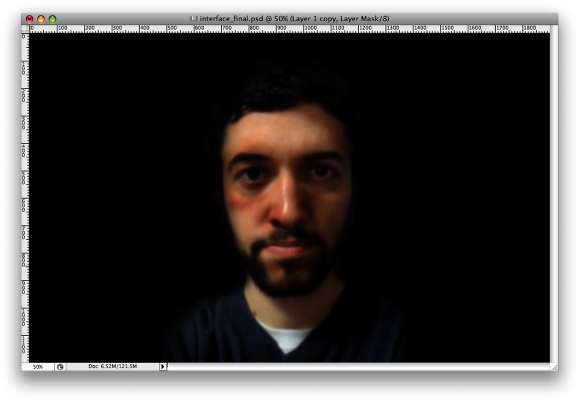Click the document proxy icon in title bar

(193, 18)
